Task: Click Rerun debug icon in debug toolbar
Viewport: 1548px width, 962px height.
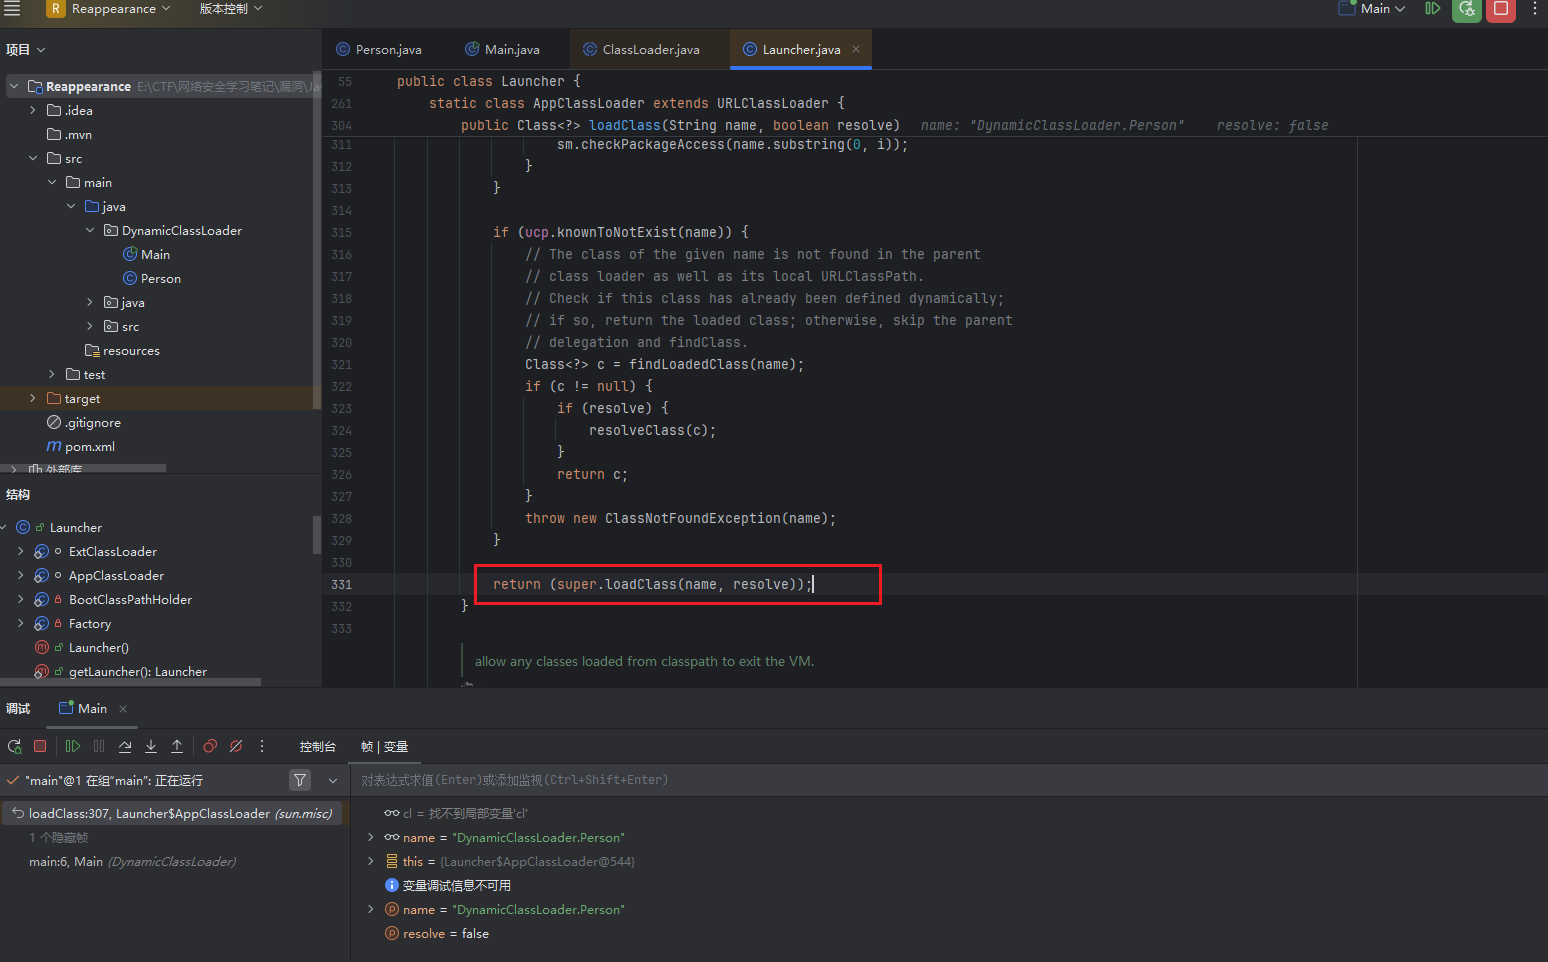Action: click(15, 746)
